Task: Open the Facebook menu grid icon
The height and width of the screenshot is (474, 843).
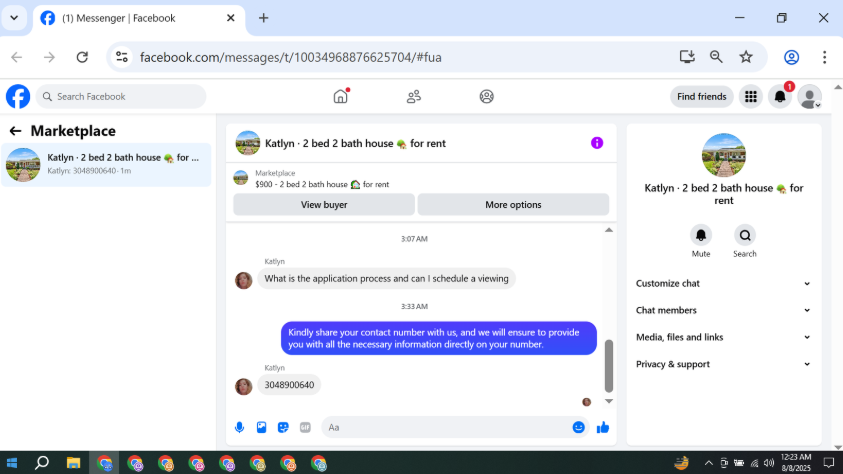Action: [x=751, y=97]
